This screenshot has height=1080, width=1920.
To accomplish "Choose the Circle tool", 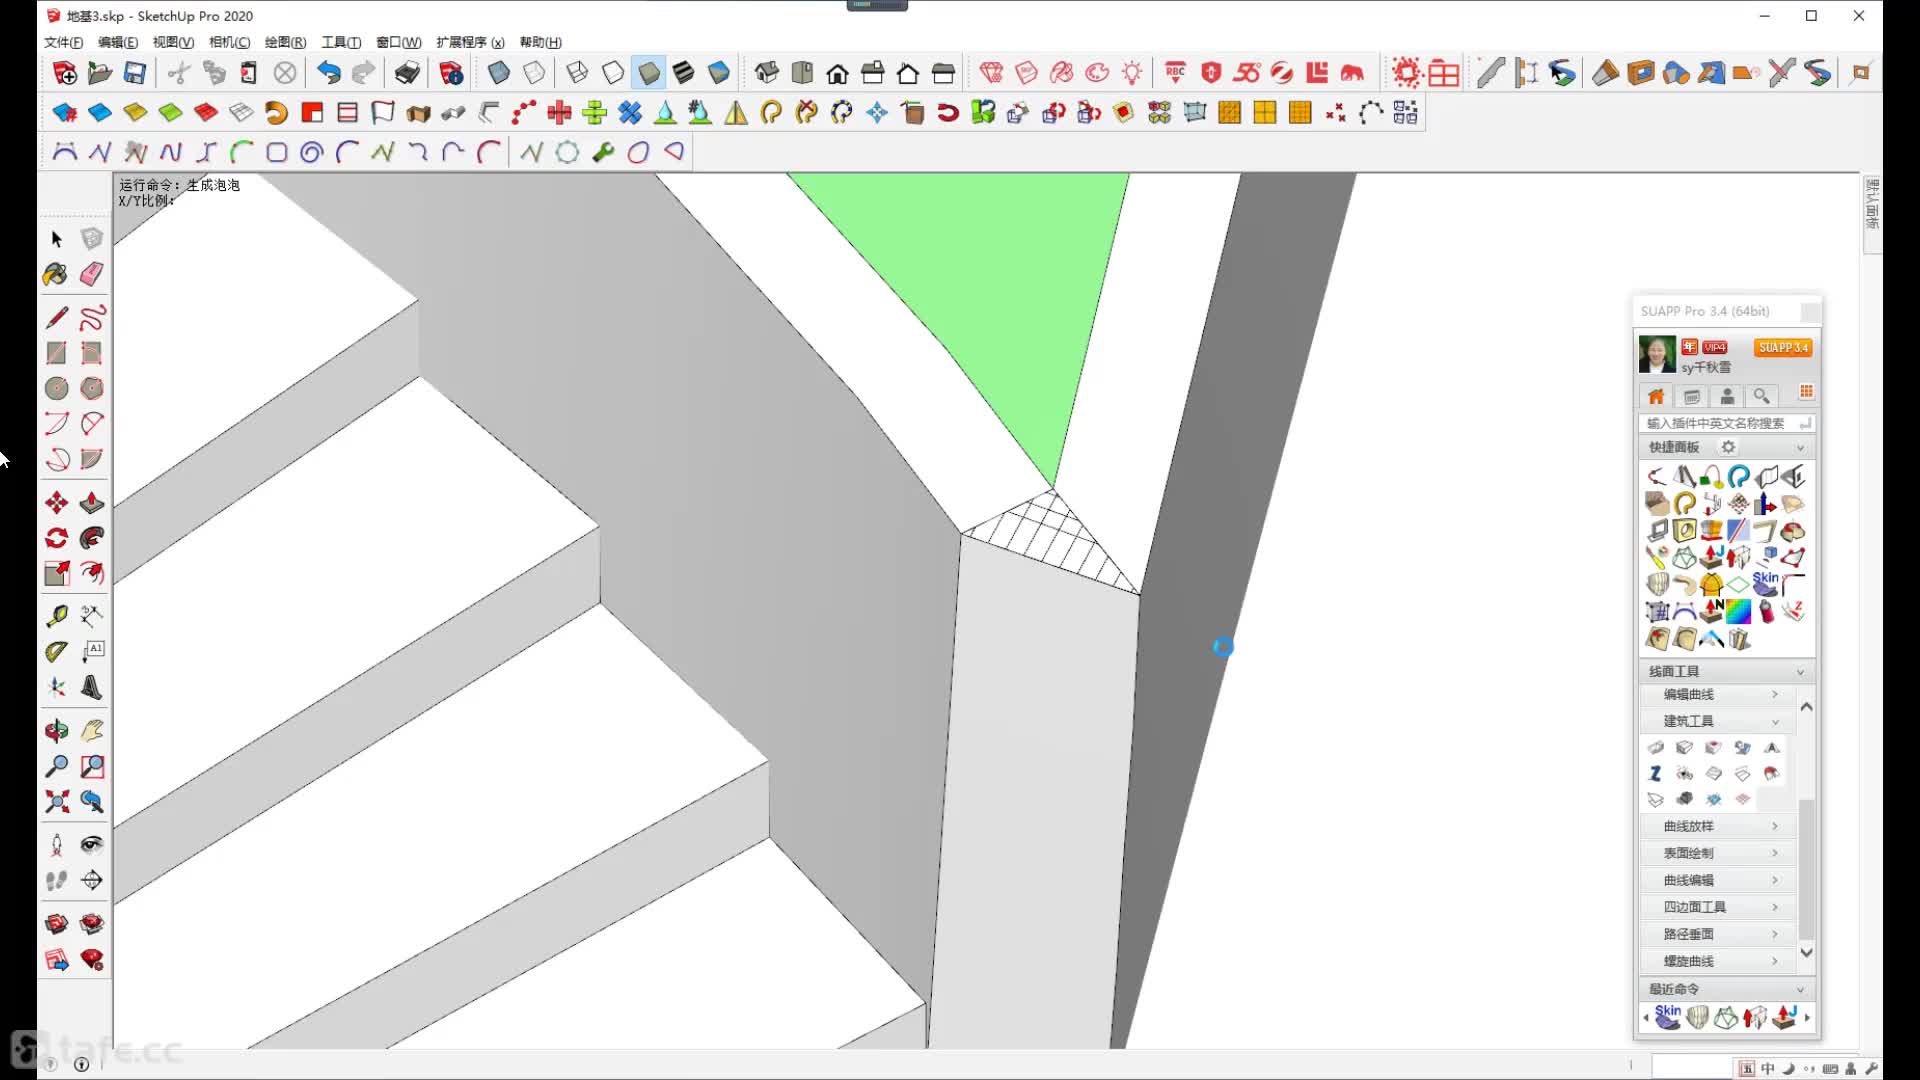I will point(56,388).
